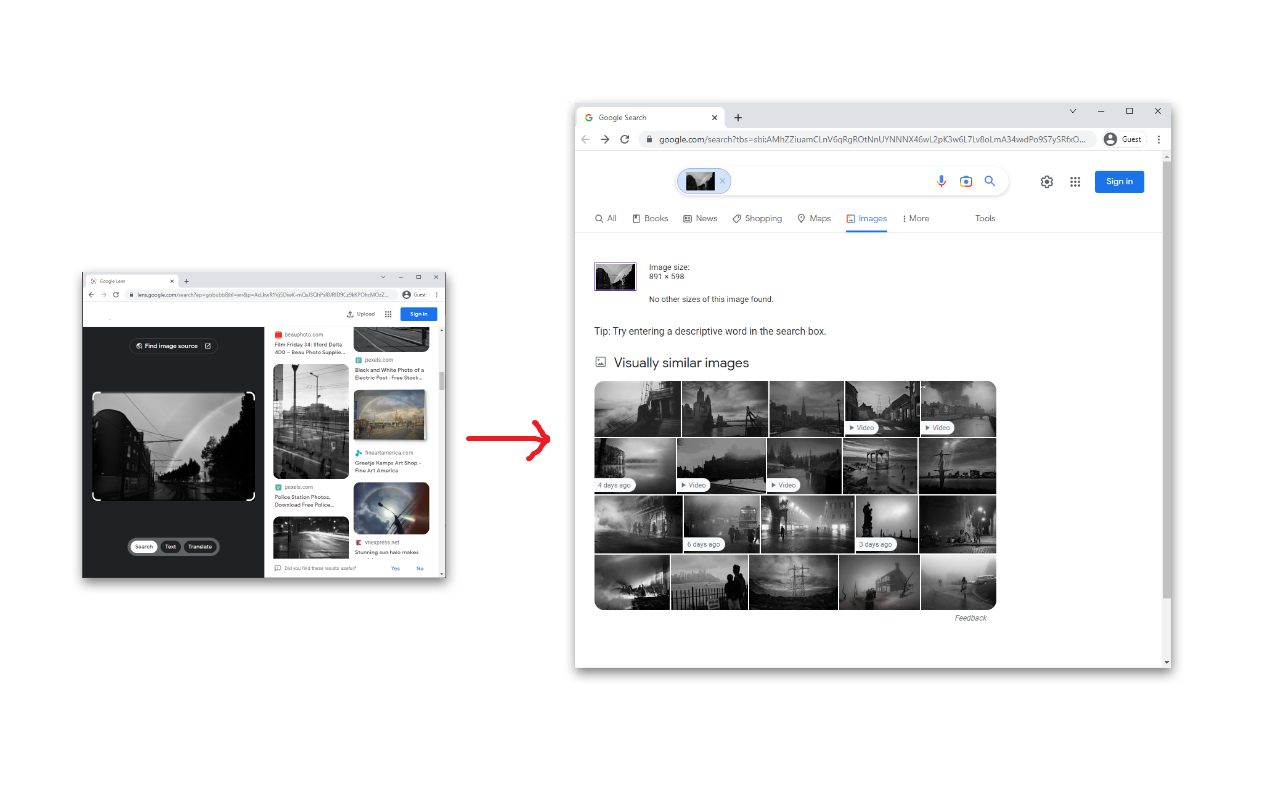1280x800 pixels.
Task: Click the Google Search page scrollbar
Action: (1166, 380)
